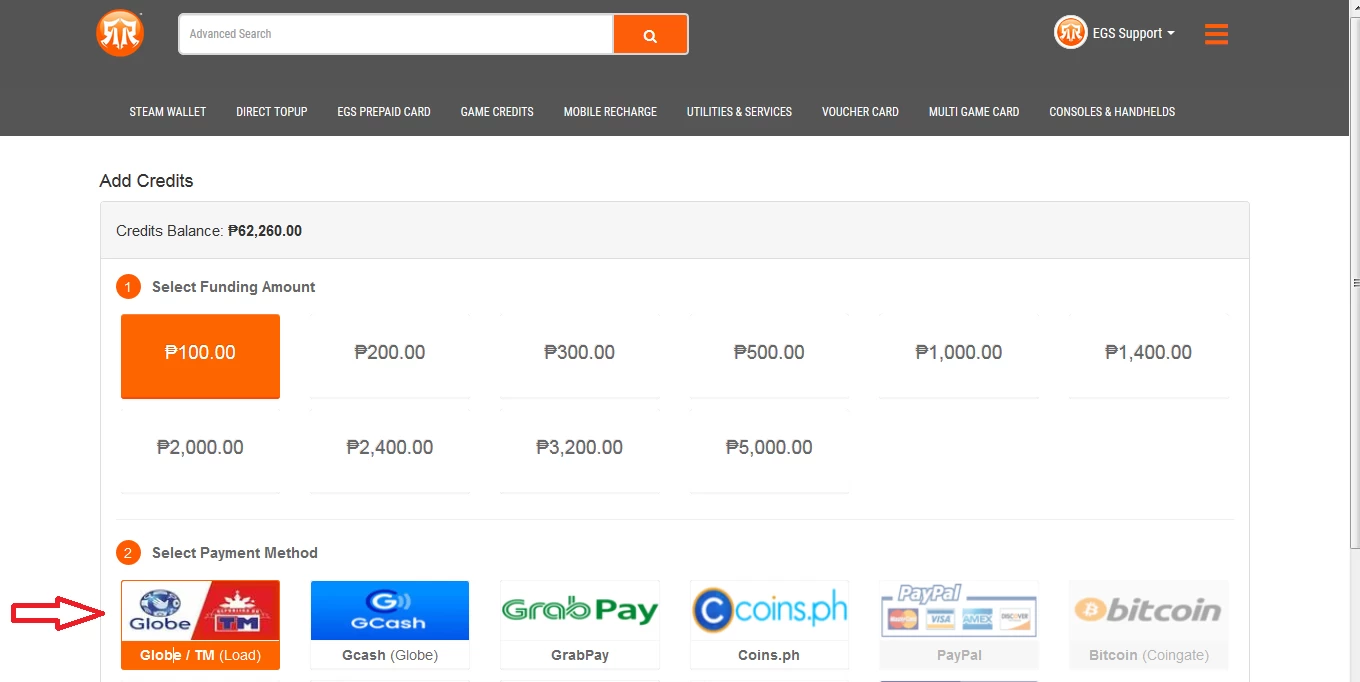Select the ₱5,000.00 funding amount
1360x682 pixels.
click(769, 451)
